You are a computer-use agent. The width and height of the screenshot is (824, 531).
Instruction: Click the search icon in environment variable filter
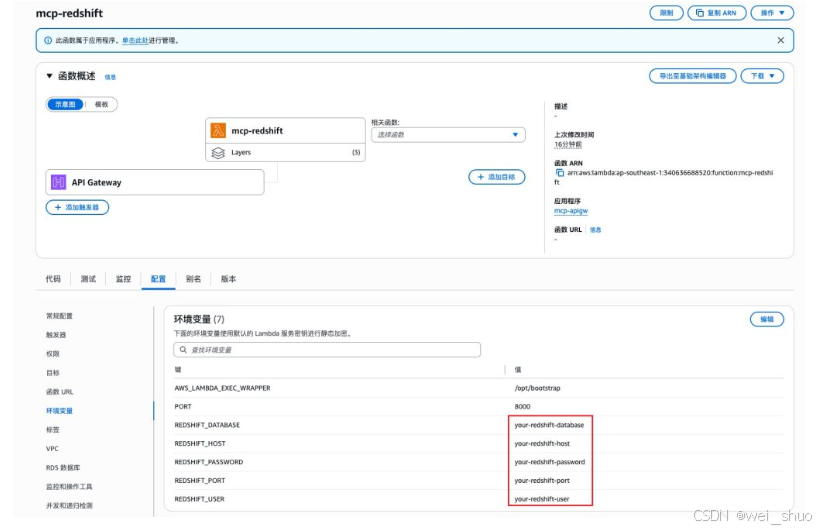[x=183, y=350]
